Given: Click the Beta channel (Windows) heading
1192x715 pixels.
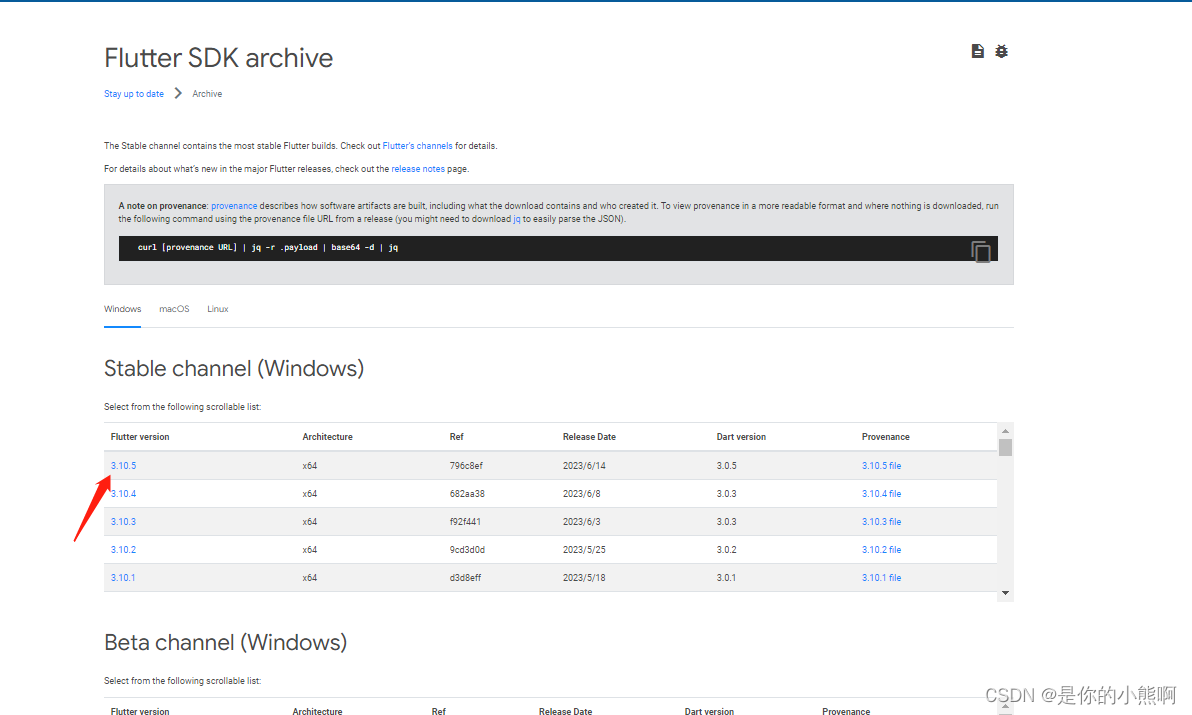Looking at the screenshot, I should (226, 643).
